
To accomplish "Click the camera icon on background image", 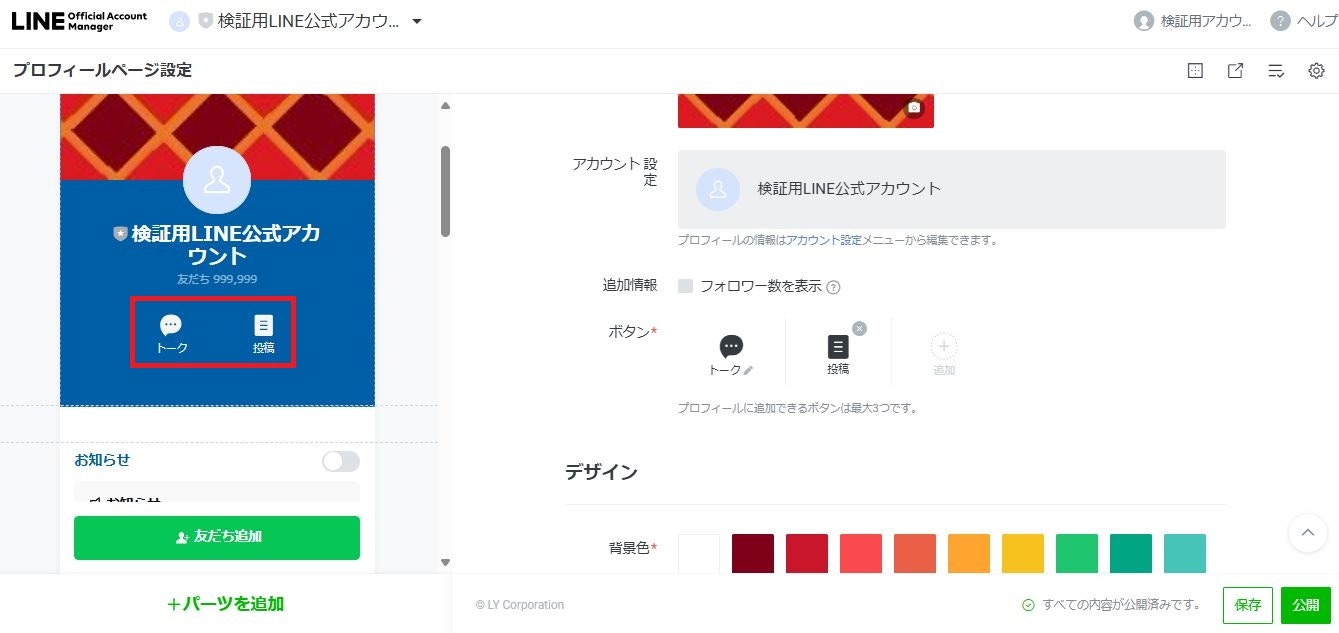I will (x=914, y=108).
